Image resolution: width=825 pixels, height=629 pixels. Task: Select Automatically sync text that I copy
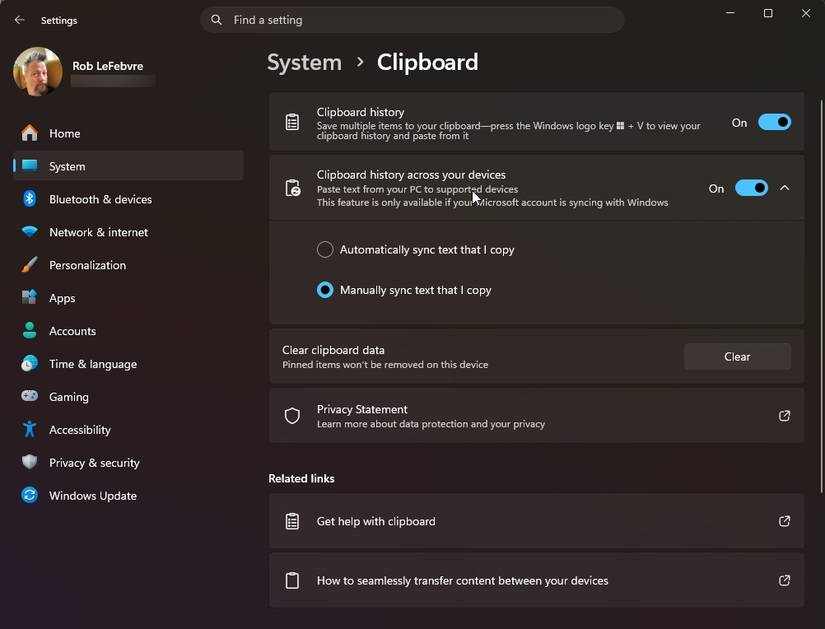pos(324,249)
